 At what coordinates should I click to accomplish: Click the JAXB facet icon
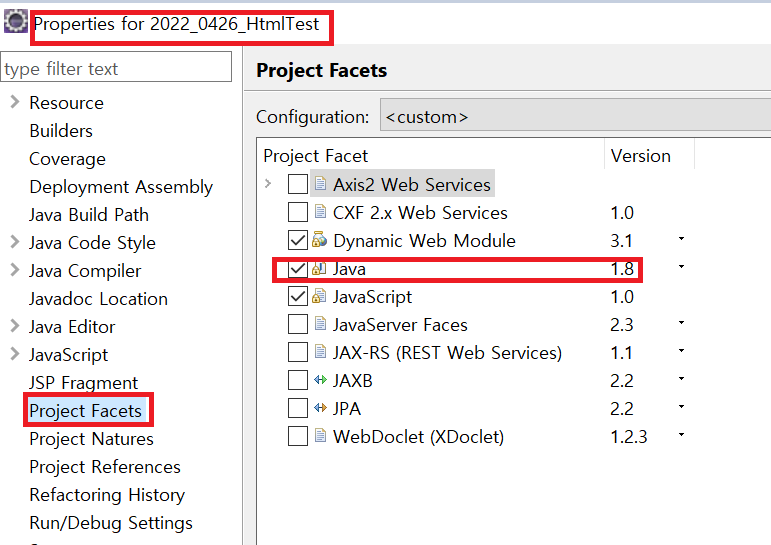tap(320, 380)
